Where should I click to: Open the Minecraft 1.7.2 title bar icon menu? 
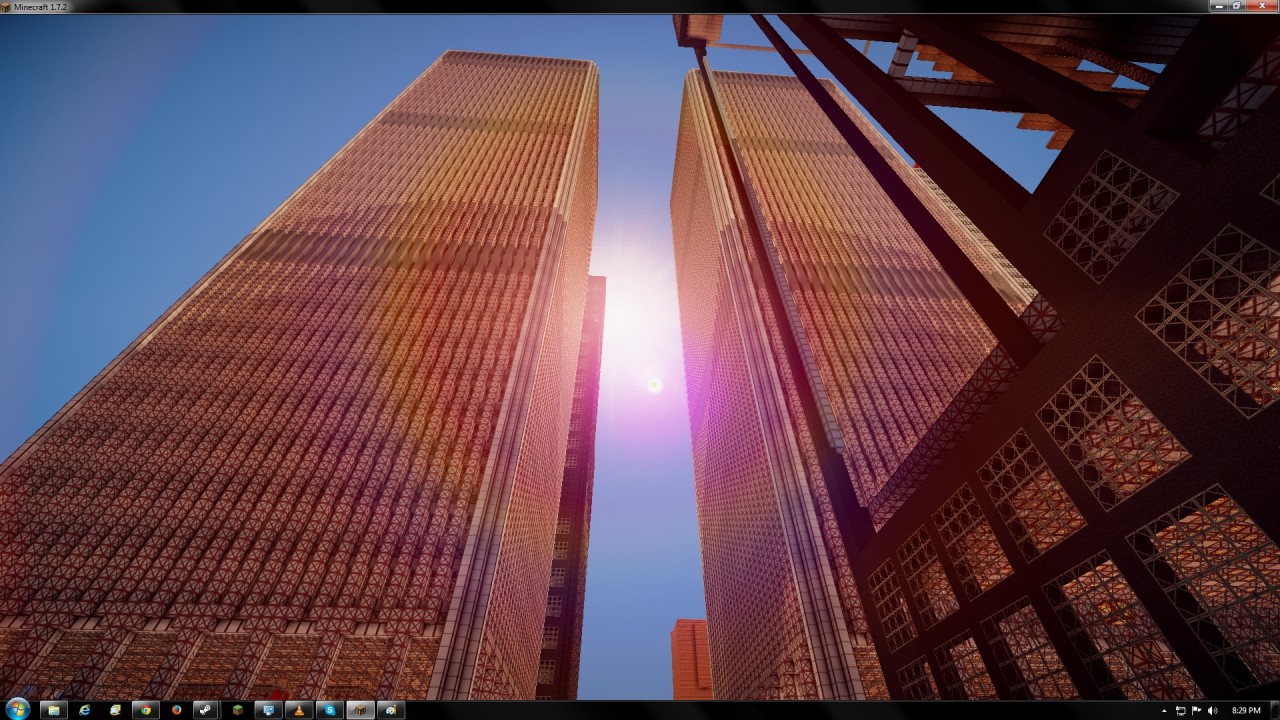(x=7, y=7)
